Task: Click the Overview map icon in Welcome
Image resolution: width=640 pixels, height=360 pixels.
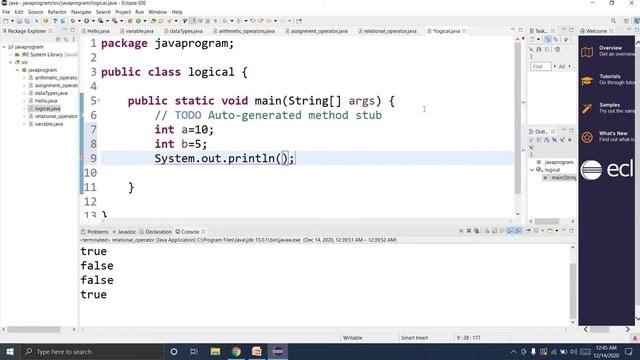Action: 587,52
